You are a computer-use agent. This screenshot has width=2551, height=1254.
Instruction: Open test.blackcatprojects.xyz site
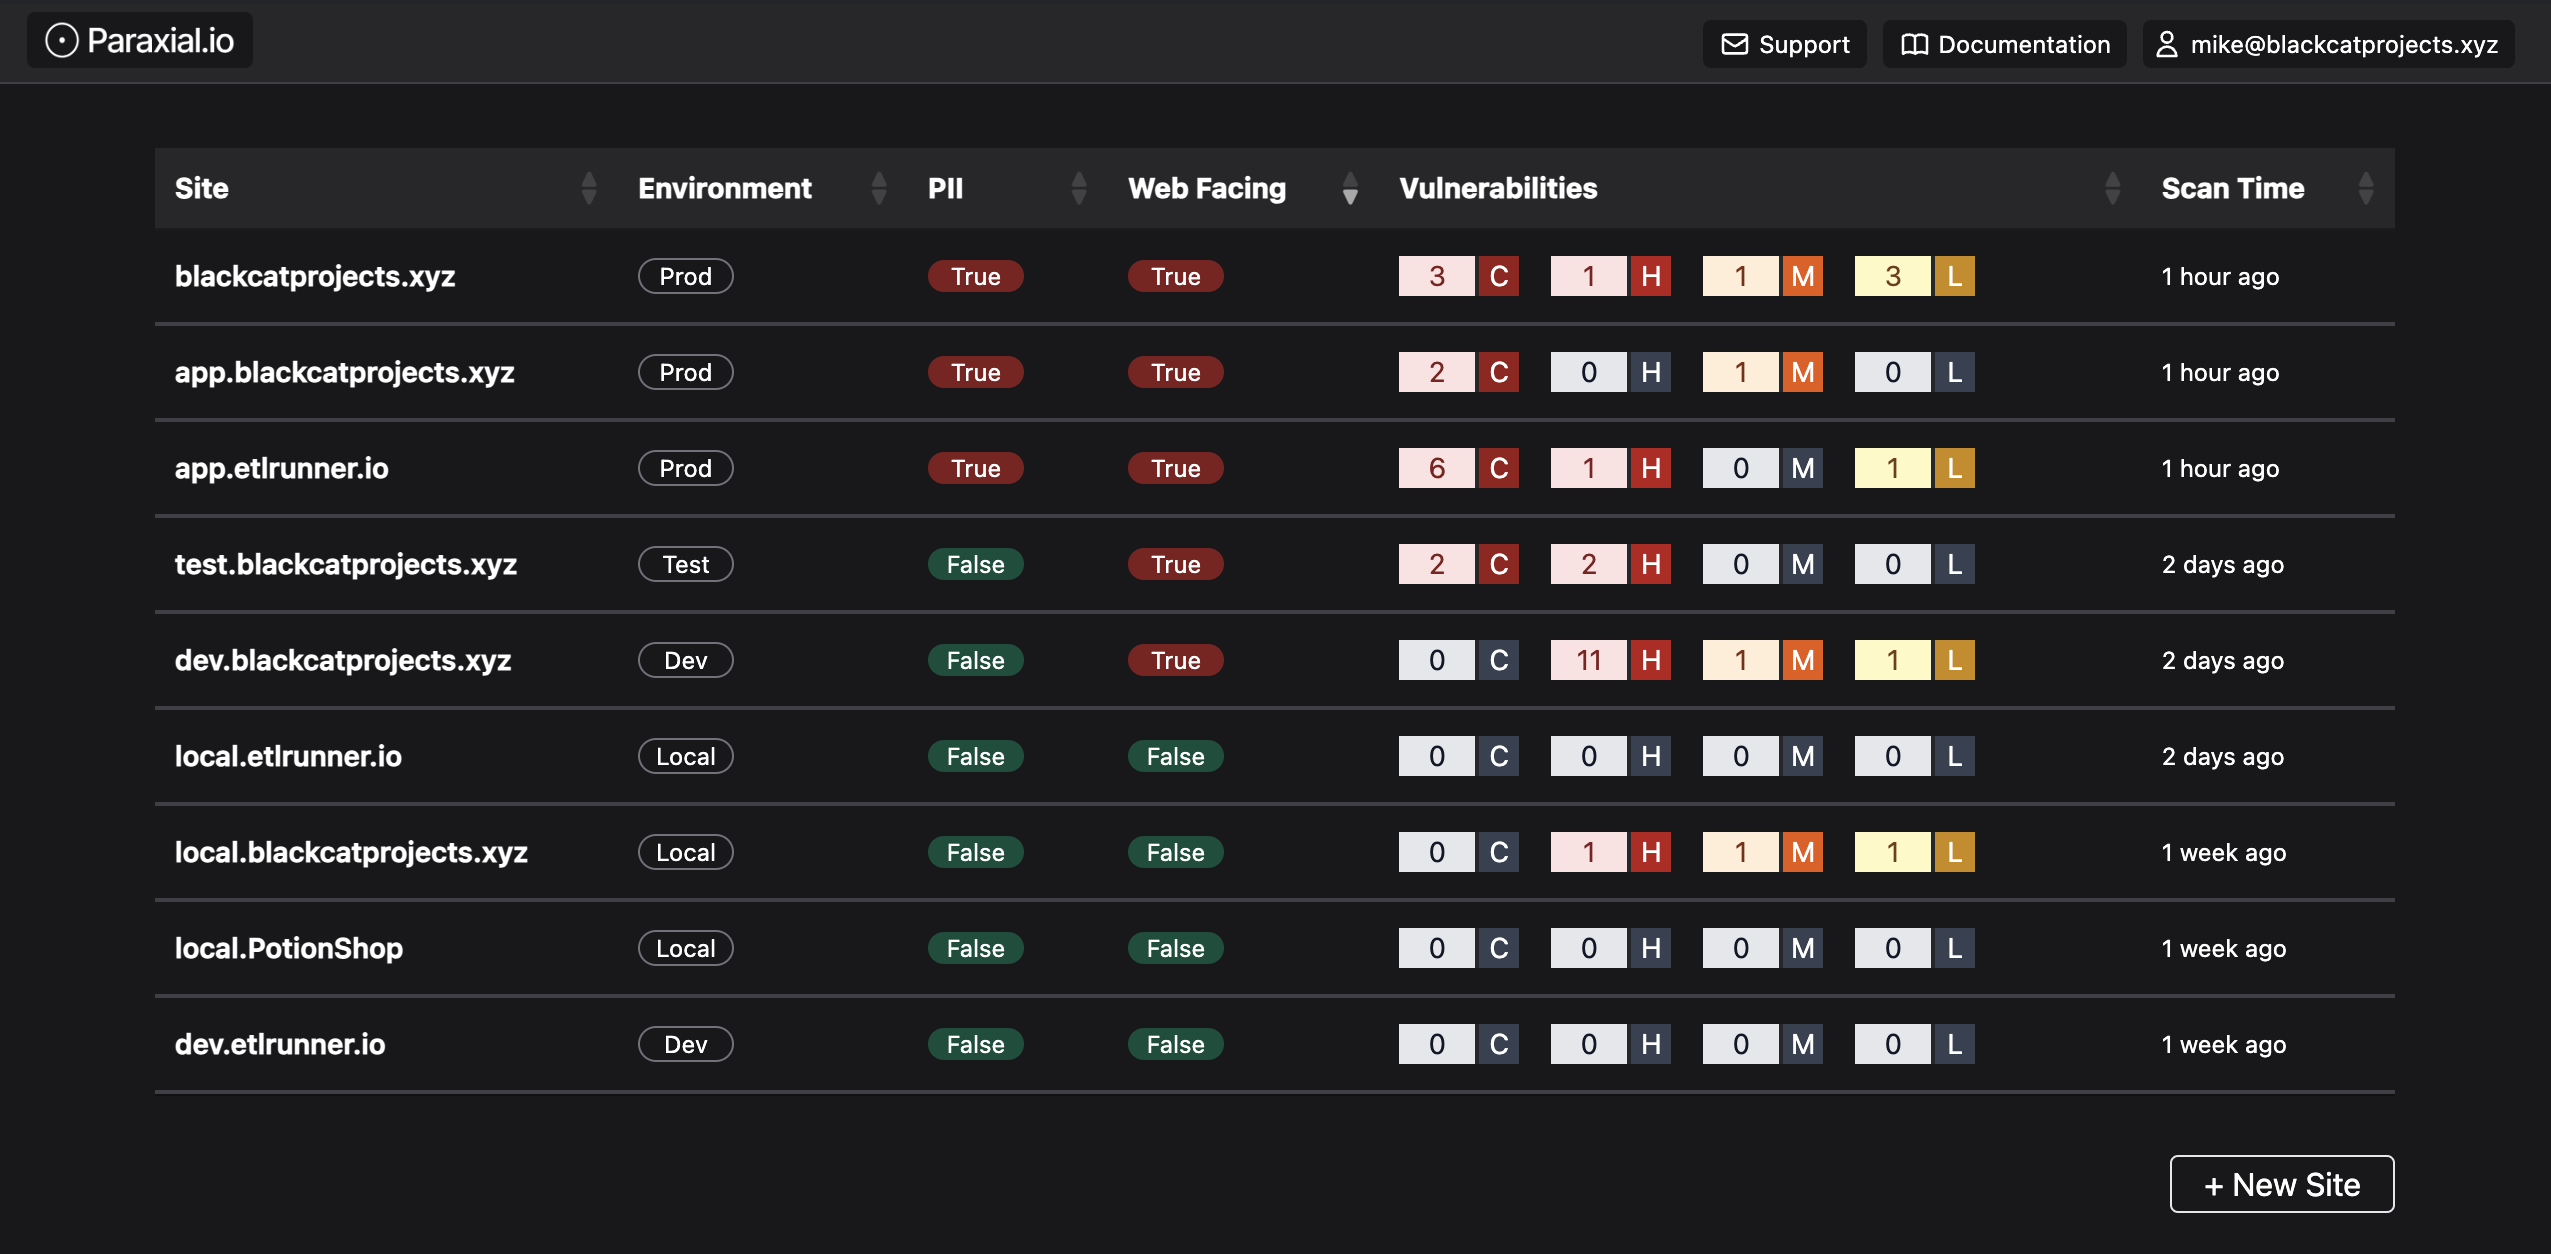[x=346, y=564]
